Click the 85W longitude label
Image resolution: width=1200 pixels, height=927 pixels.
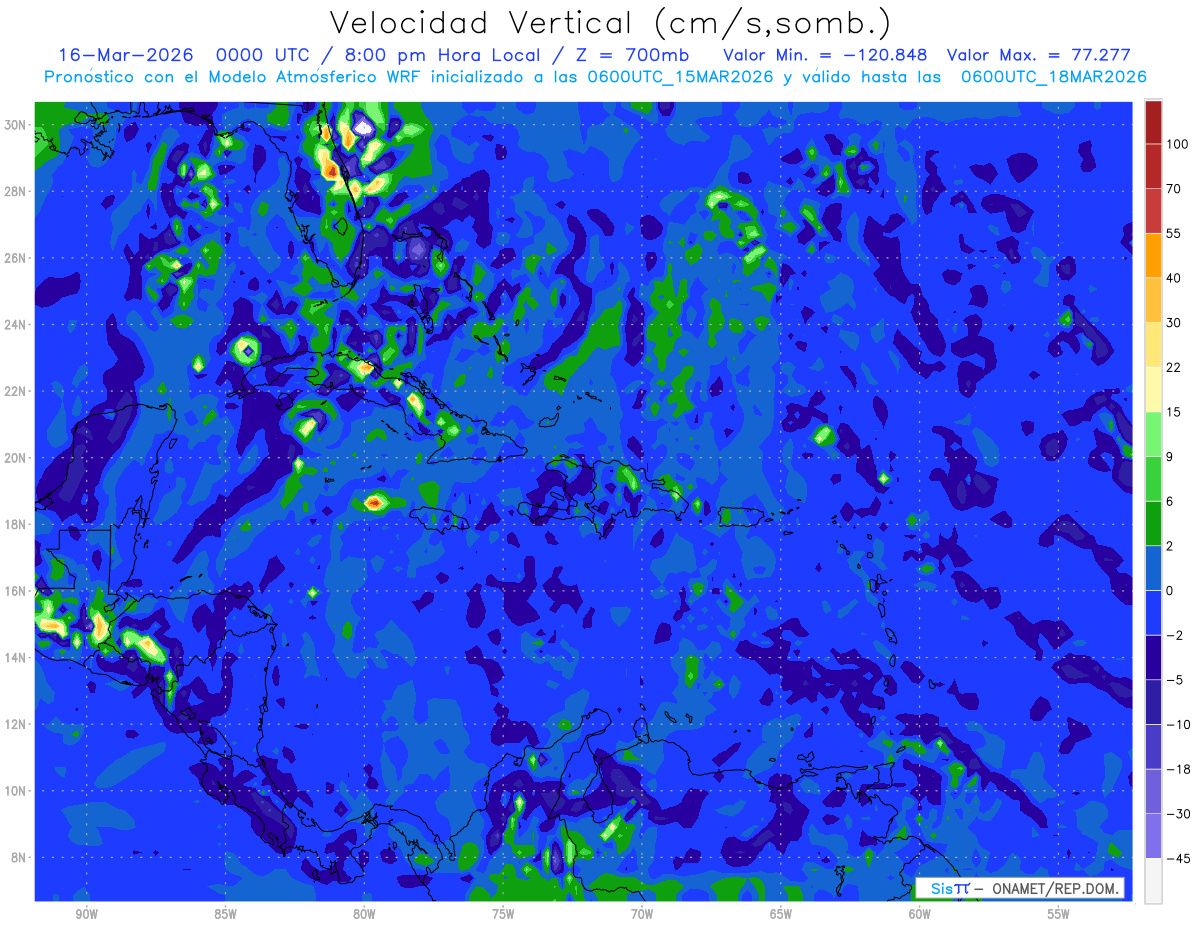(x=225, y=914)
